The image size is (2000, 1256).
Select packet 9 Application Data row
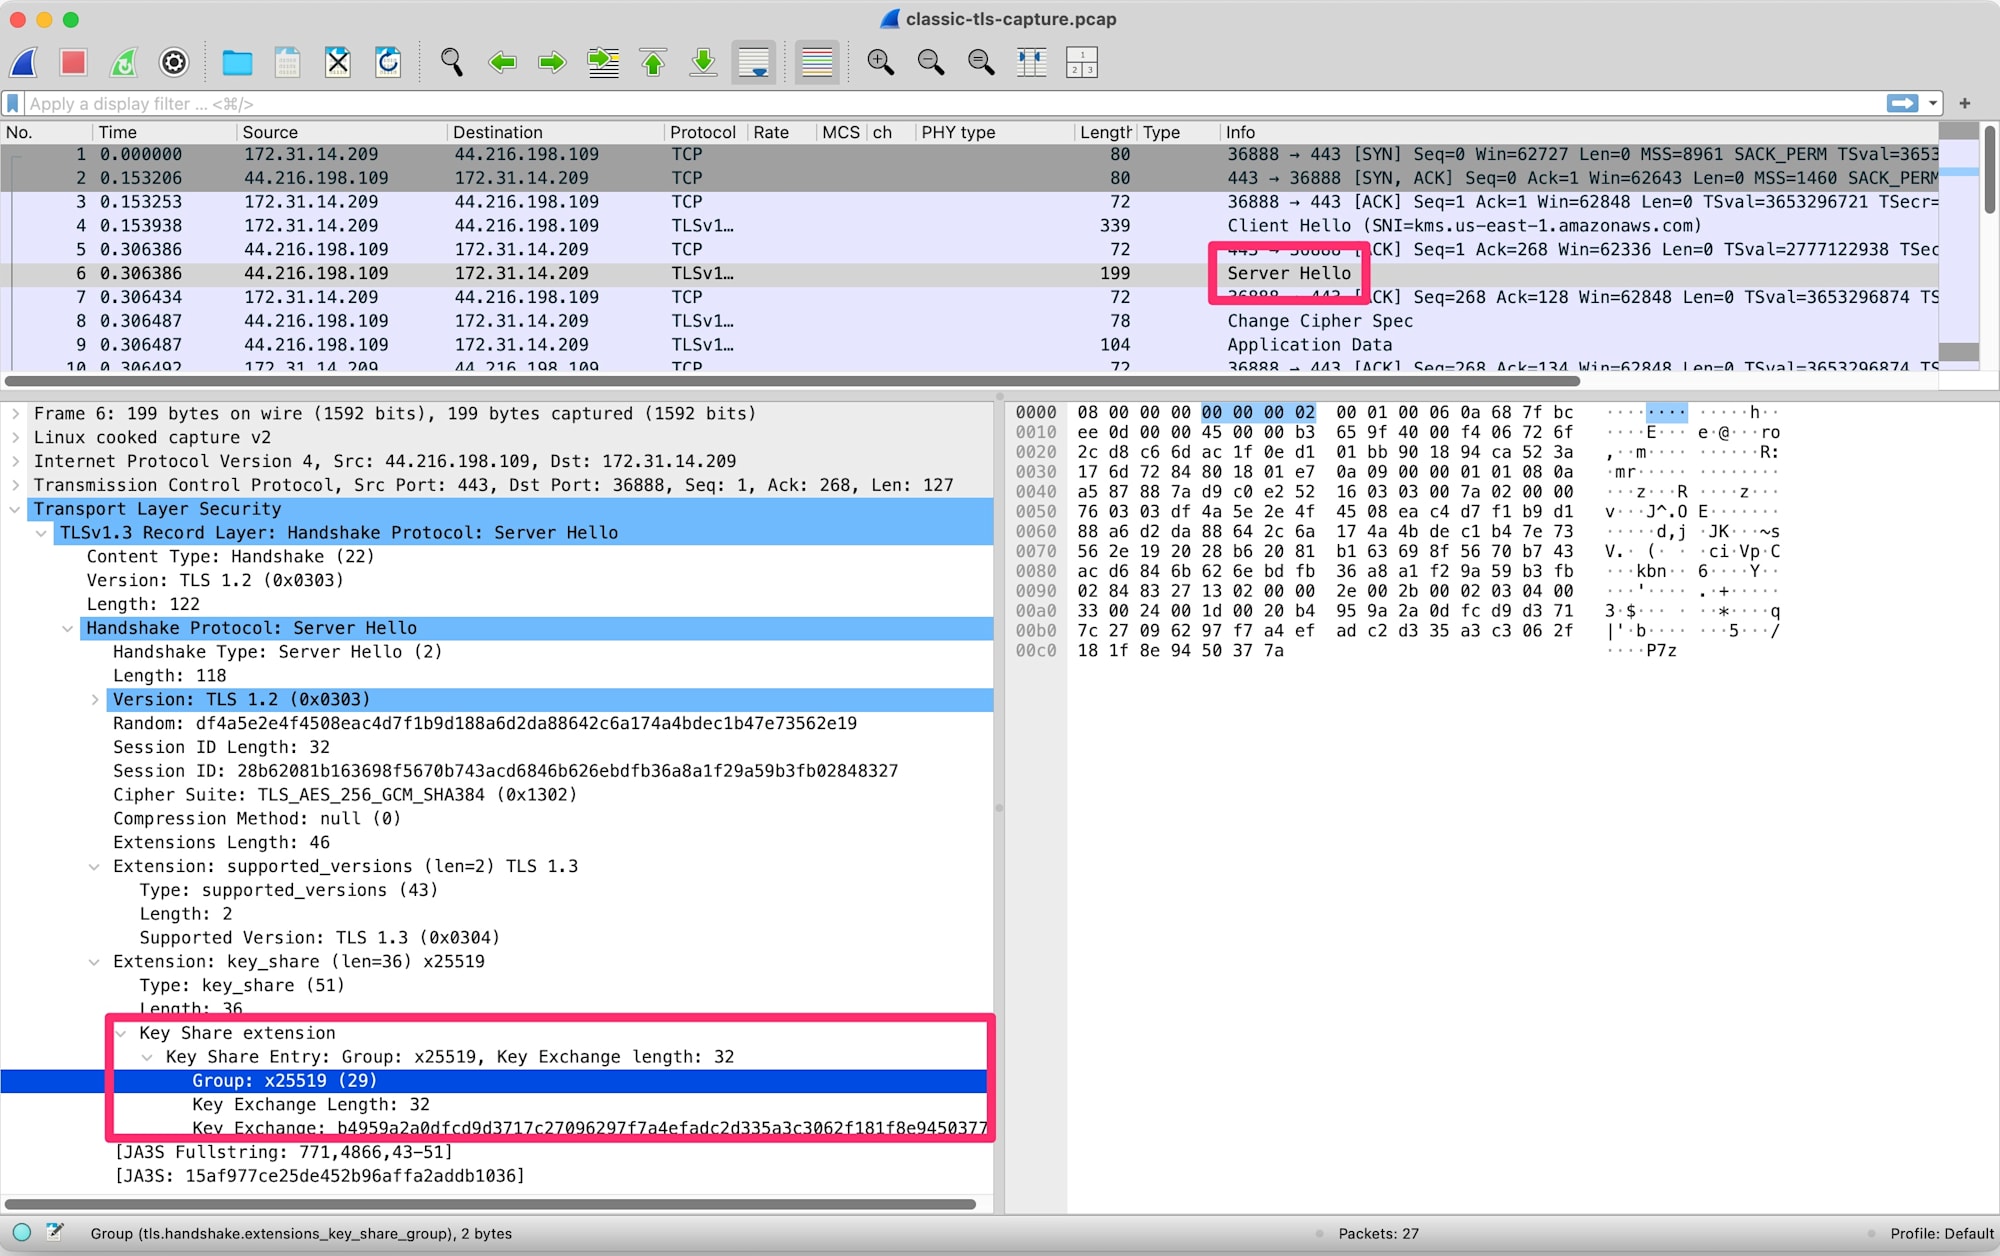pos(970,345)
